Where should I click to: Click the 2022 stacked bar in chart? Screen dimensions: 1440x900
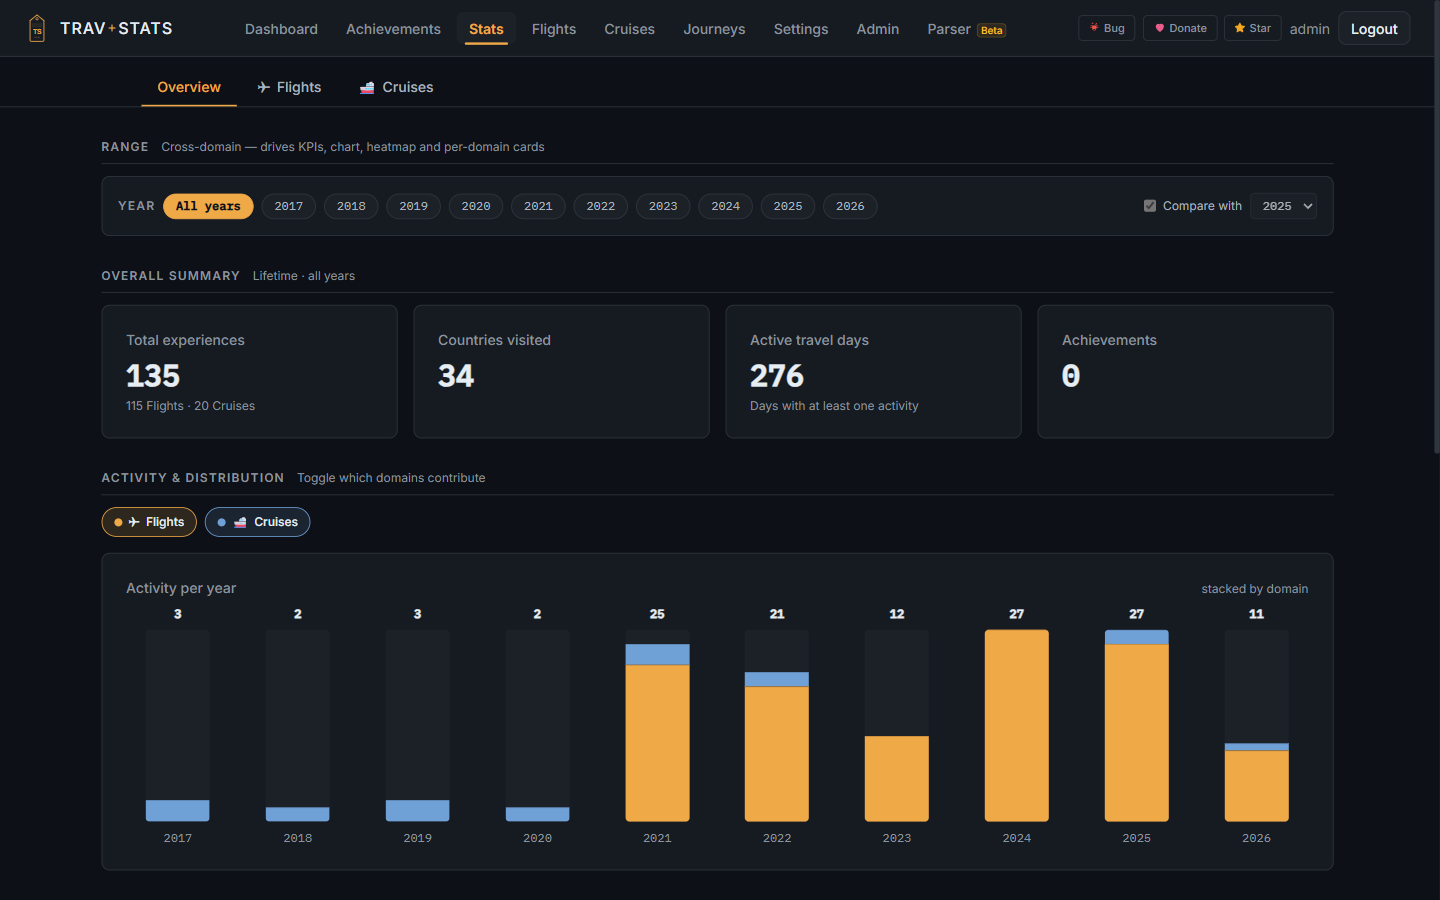coord(777,747)
